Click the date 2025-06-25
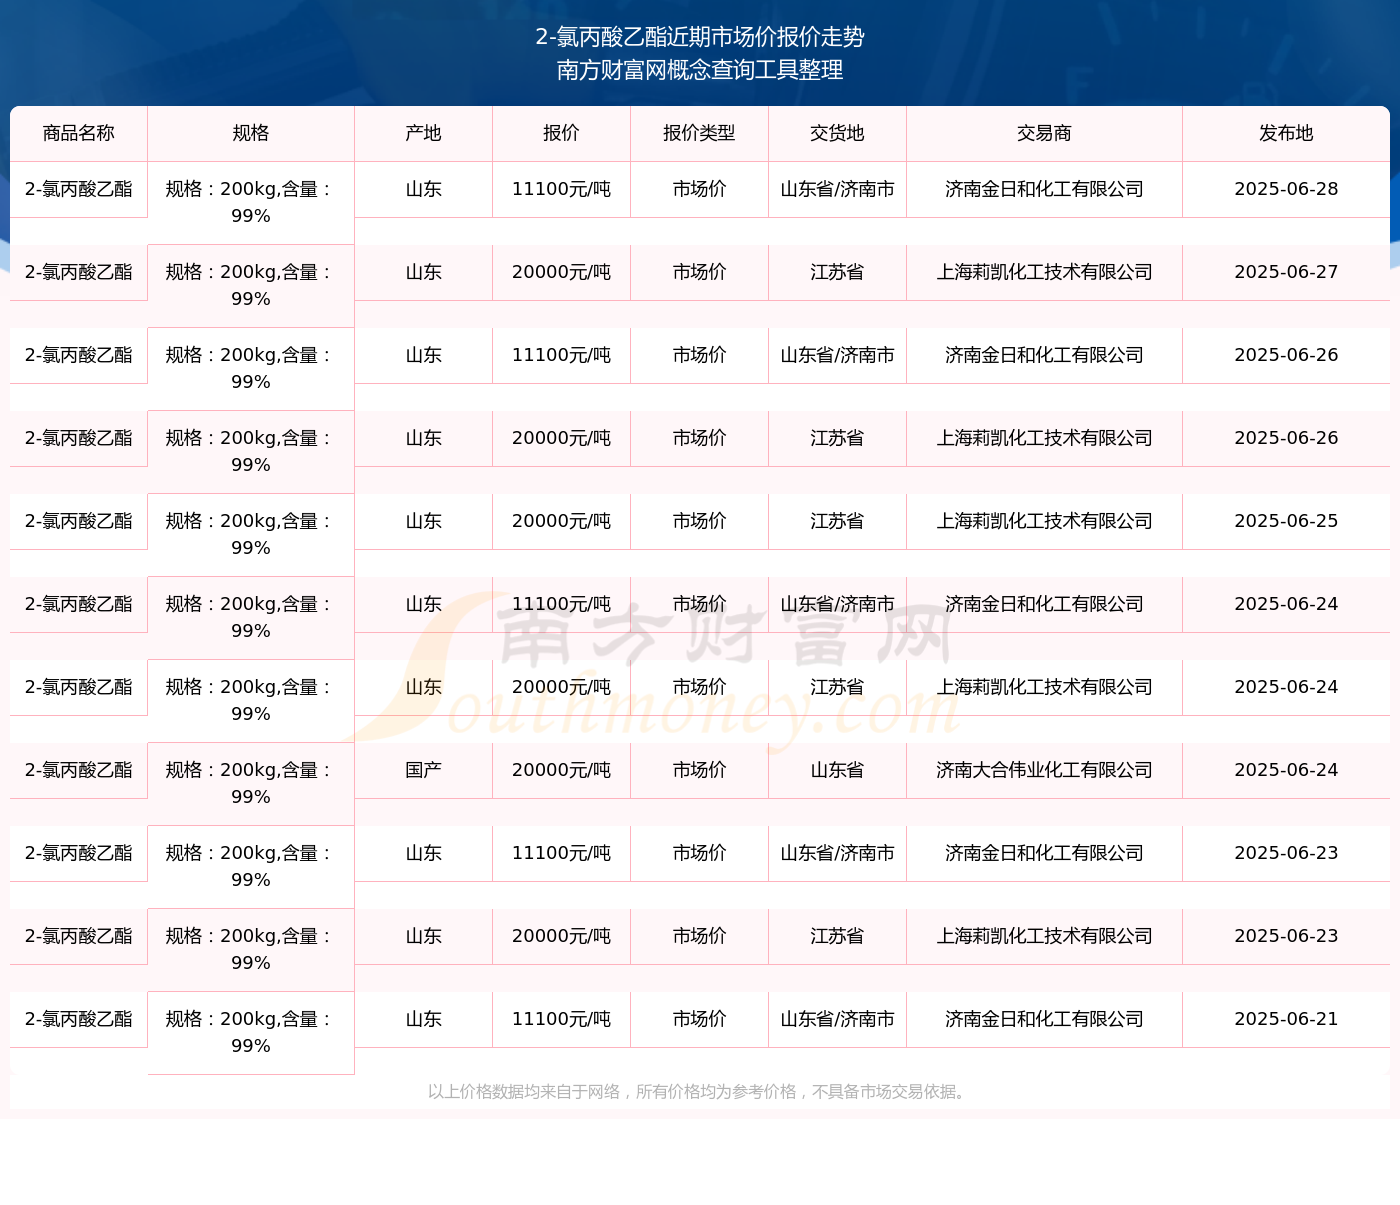Viewport: 1400px width, 1205px height. (1286, 521)
